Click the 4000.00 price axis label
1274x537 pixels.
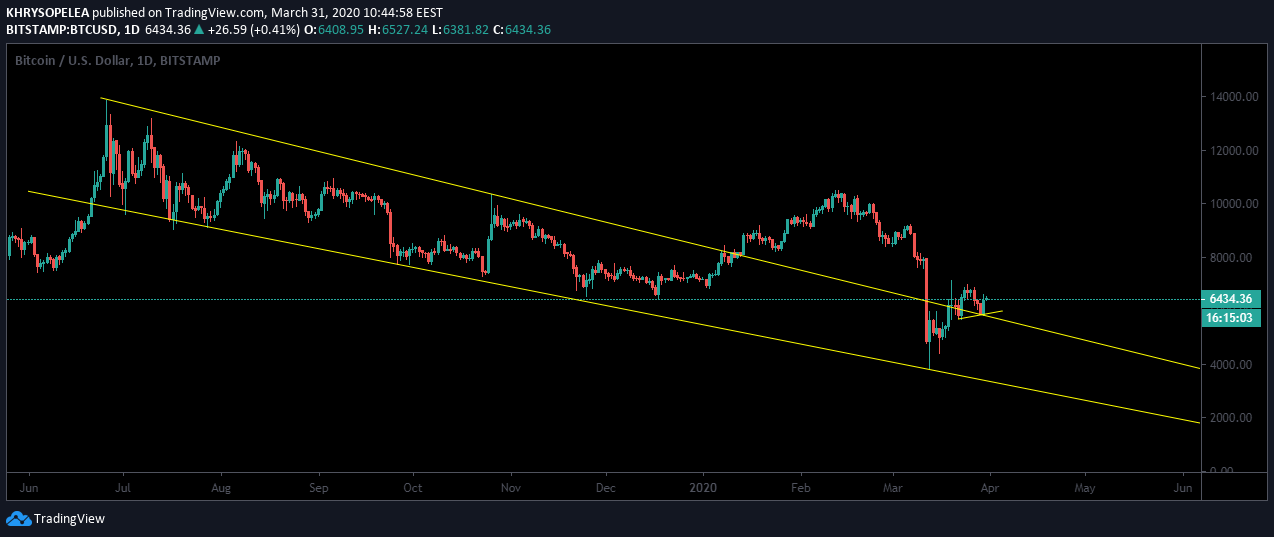click(1233, 365)
